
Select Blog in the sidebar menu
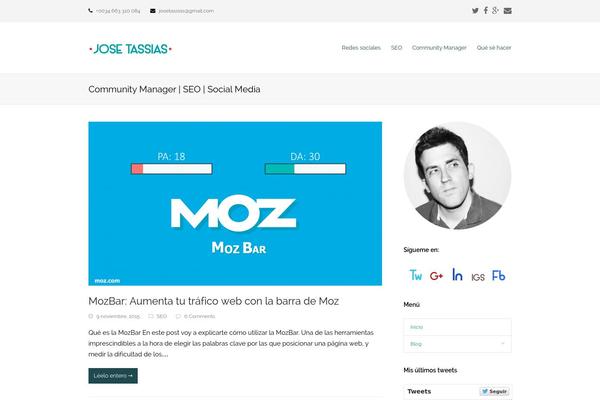click(457, 344)
